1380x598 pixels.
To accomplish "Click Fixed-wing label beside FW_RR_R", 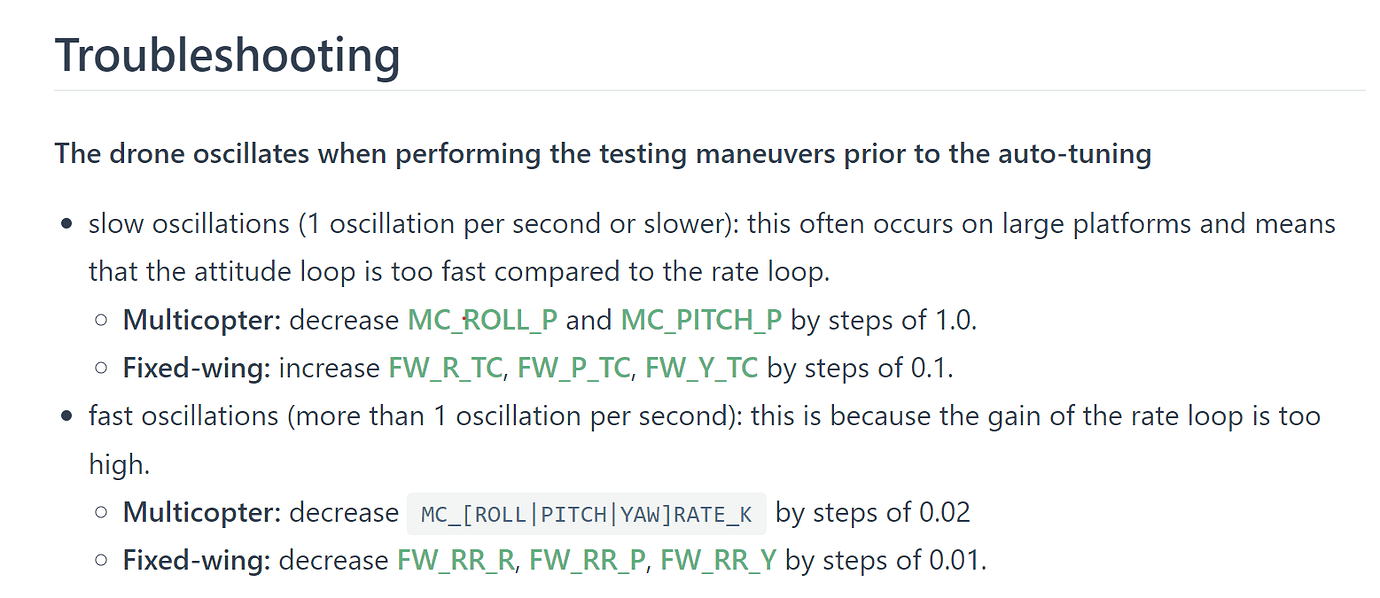I will (x=197, y=560).
